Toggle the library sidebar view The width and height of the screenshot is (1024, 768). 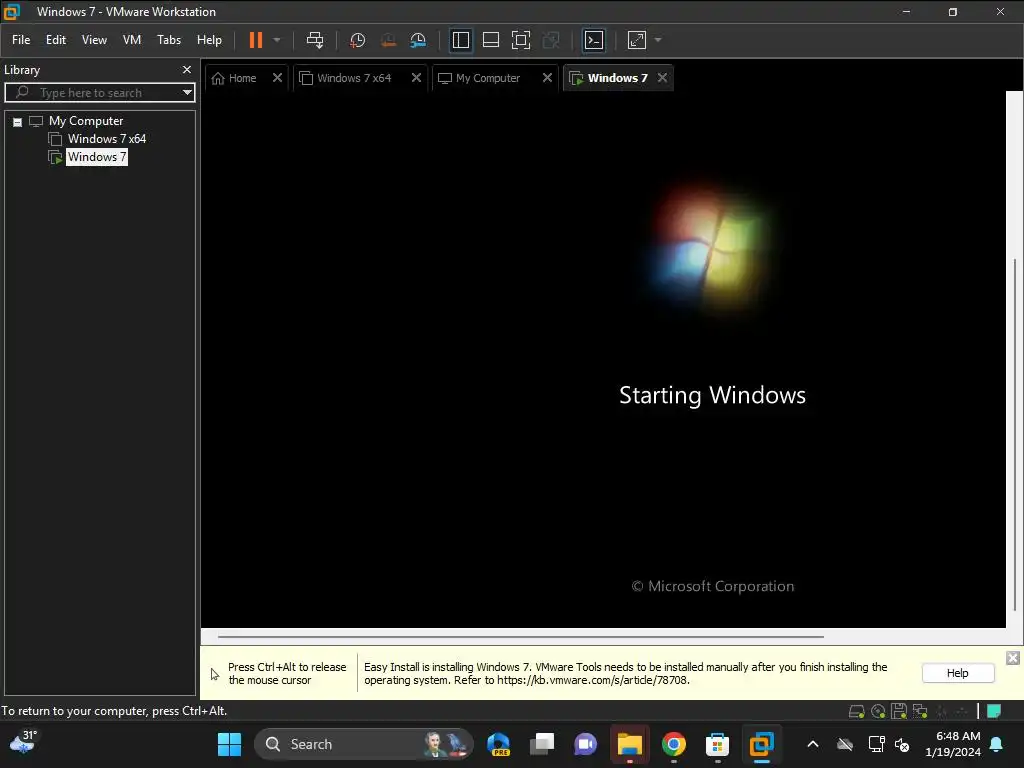(x=460, y=40)
